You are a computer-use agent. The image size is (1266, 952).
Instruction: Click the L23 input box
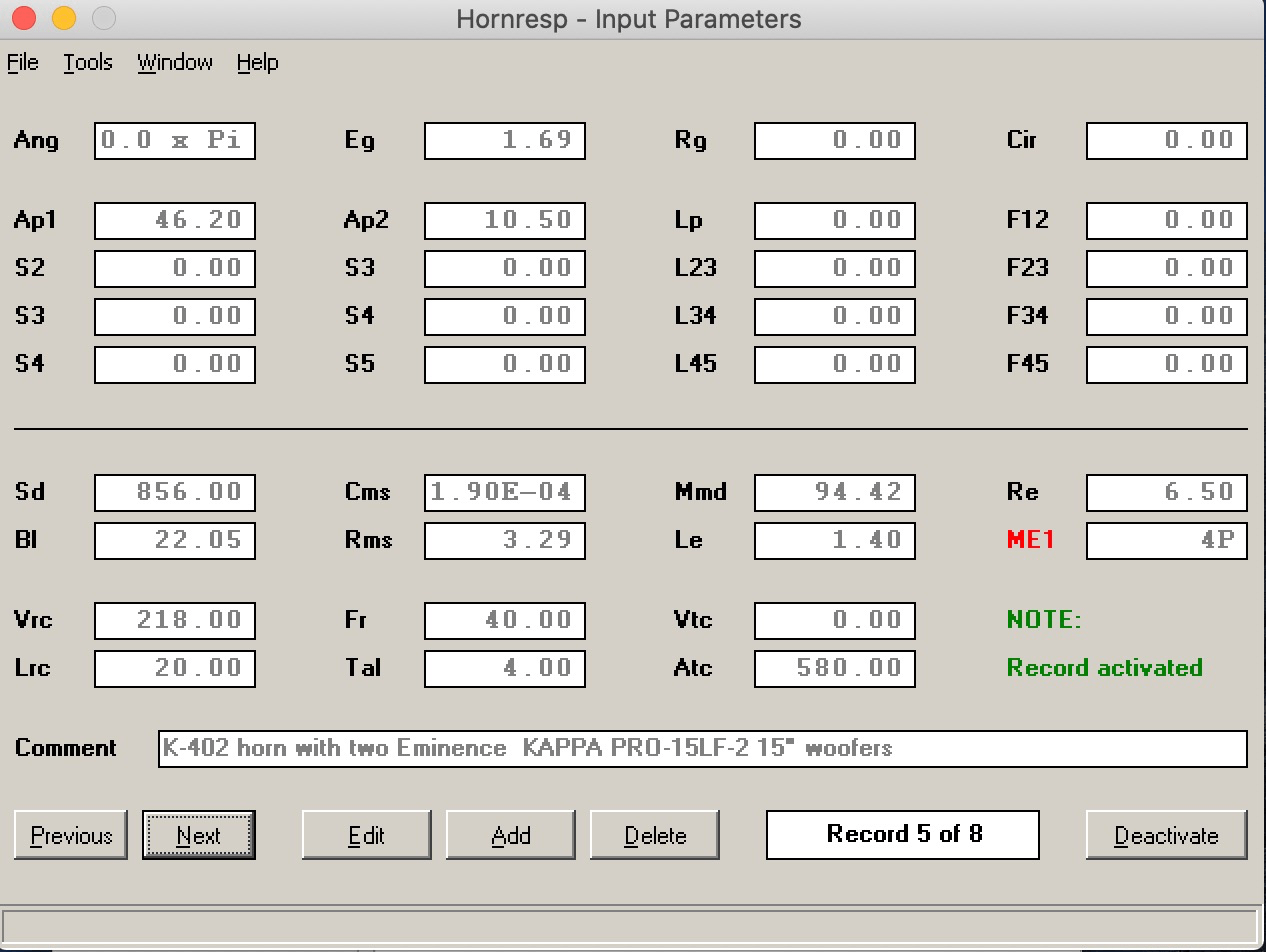(835, 269)
